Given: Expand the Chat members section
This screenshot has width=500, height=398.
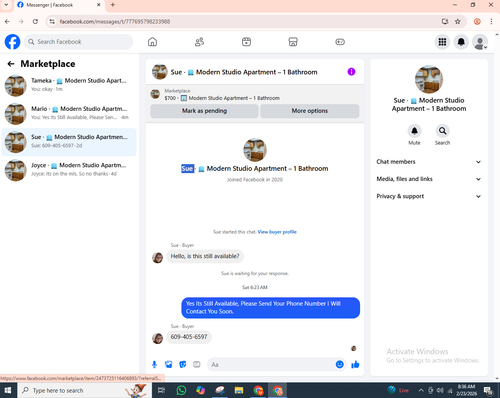Looking at the screenshot, I should 429,162.
